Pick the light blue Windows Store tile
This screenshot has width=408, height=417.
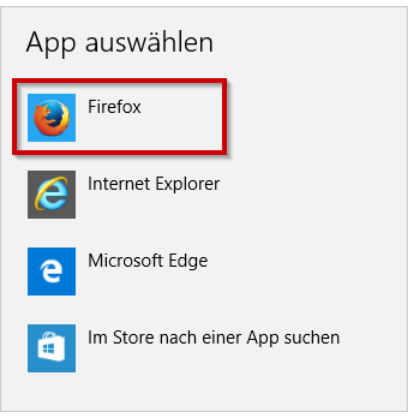[x=52, y=348]
